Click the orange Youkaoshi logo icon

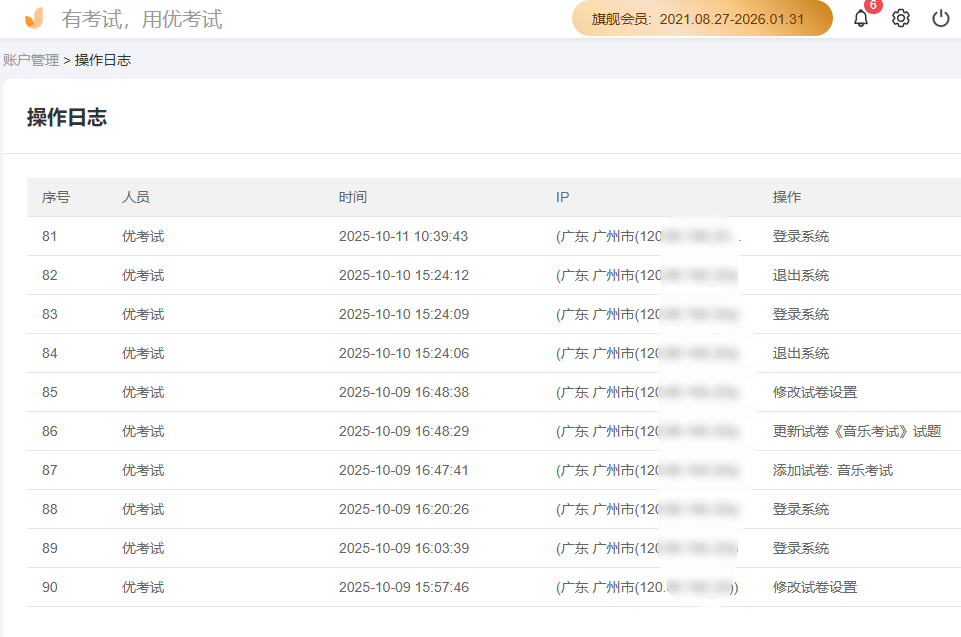(35, 18)
